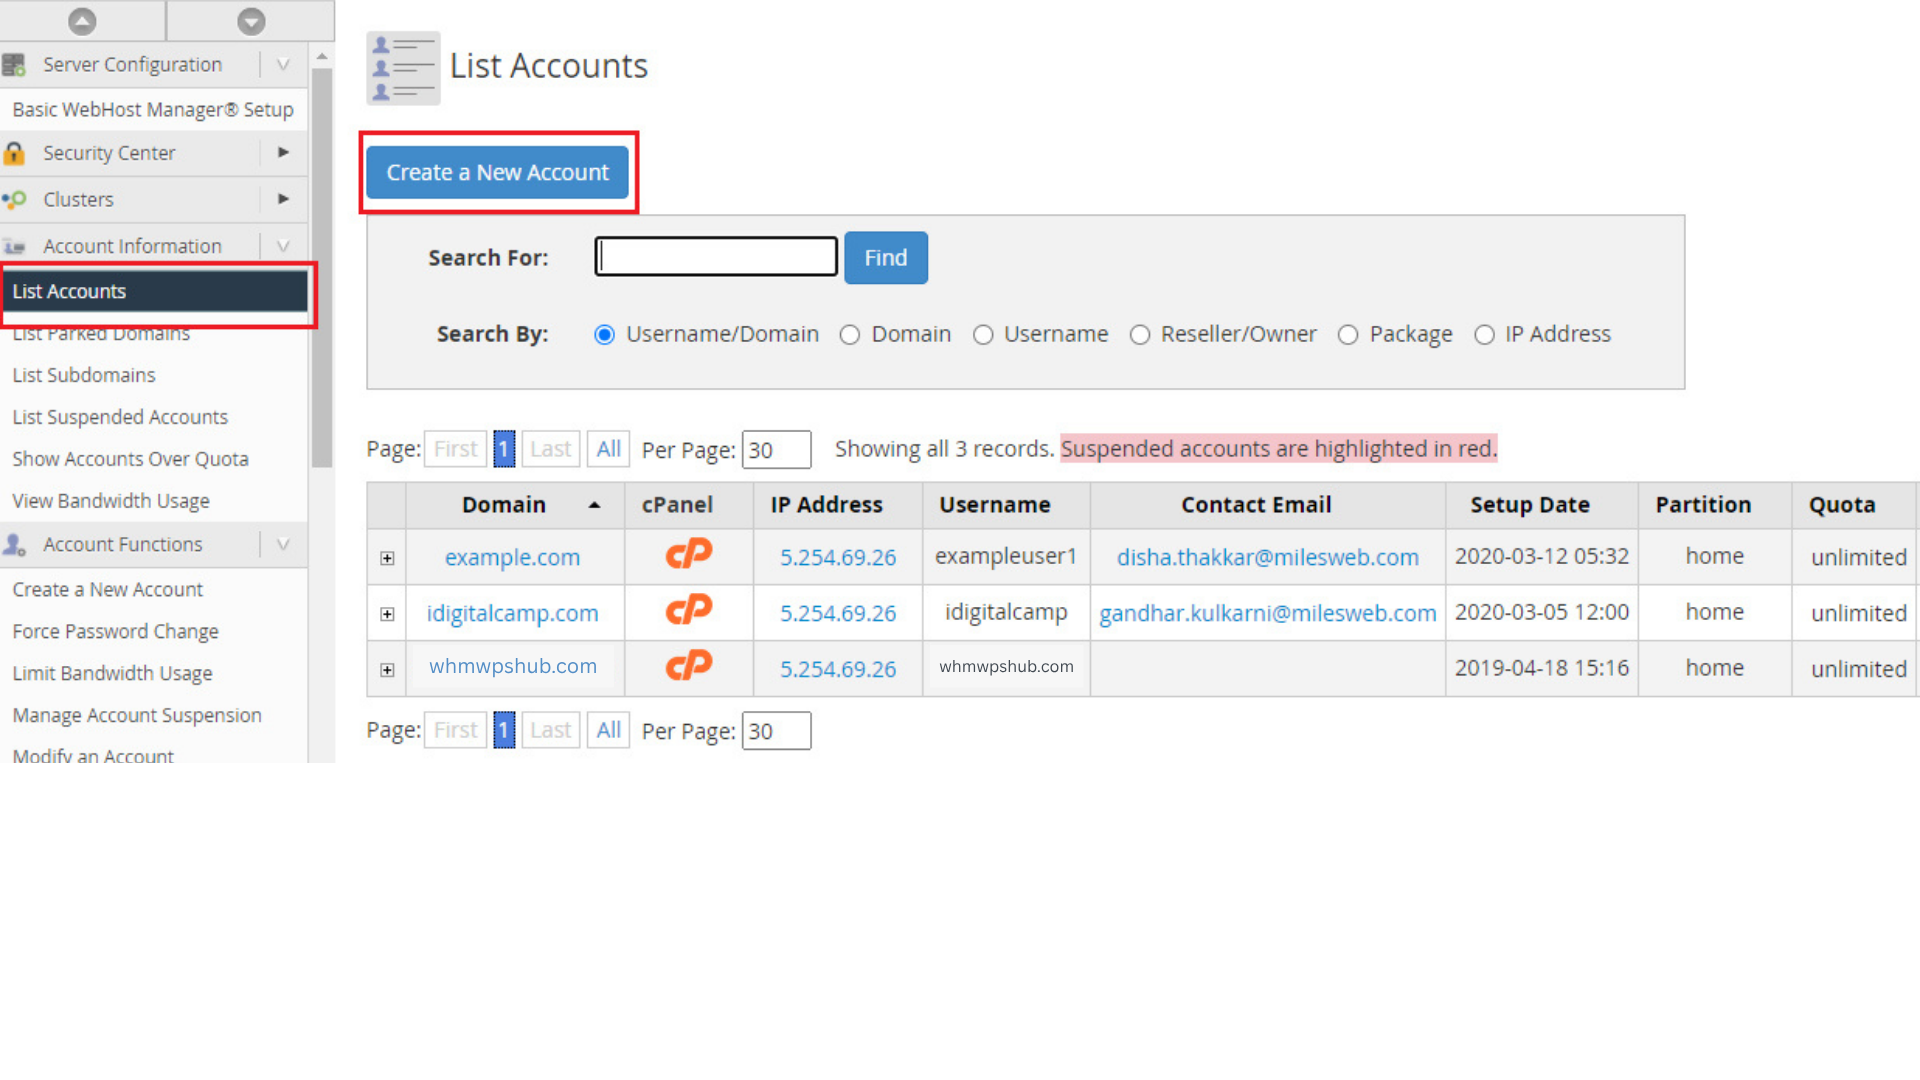Open cPanel icon for idigitalcamp.com row

688,611
